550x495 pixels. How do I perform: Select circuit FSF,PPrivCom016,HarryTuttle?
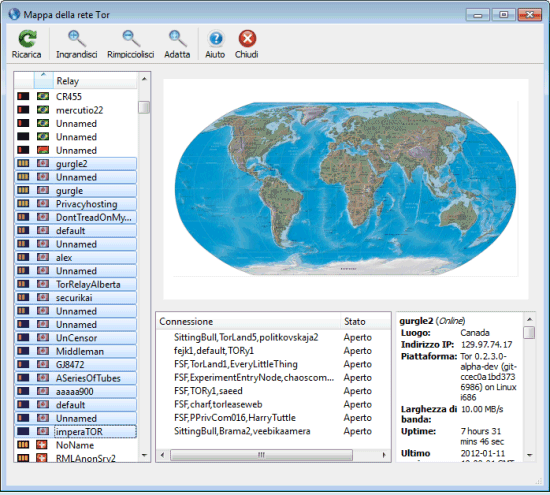tap(273, 417)
